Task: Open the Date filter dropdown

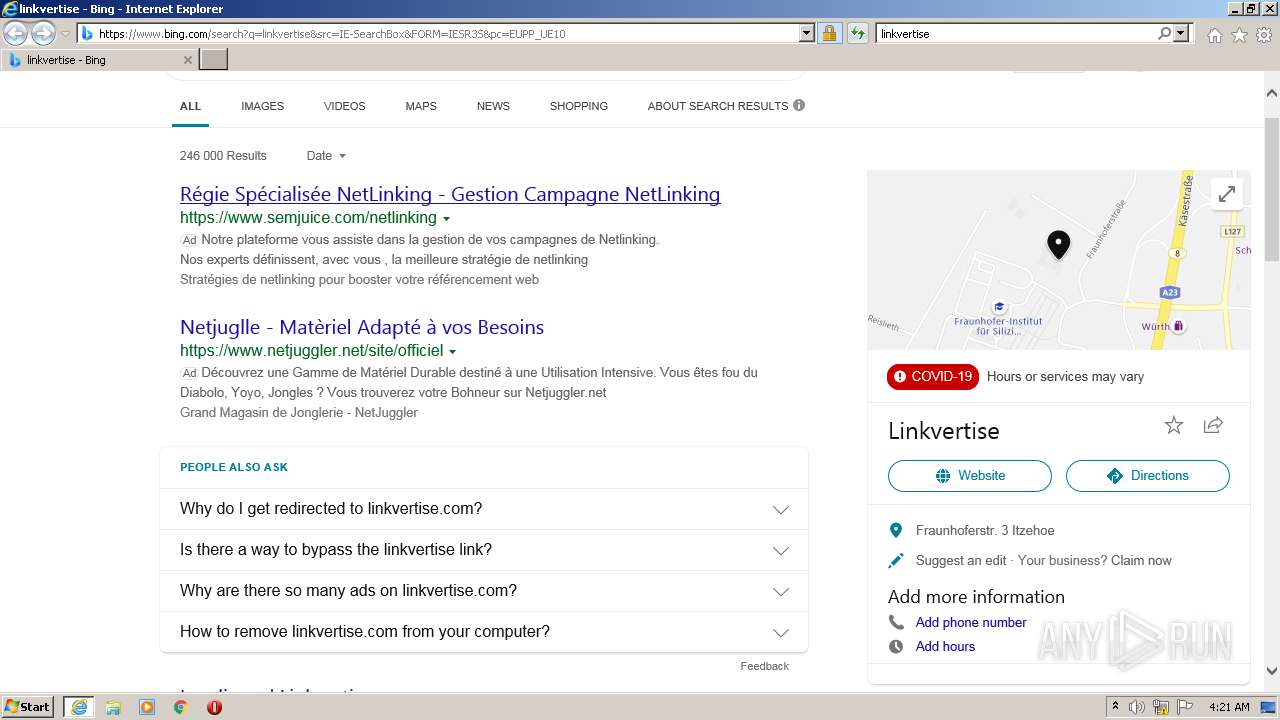Action: tap(326, 156)
